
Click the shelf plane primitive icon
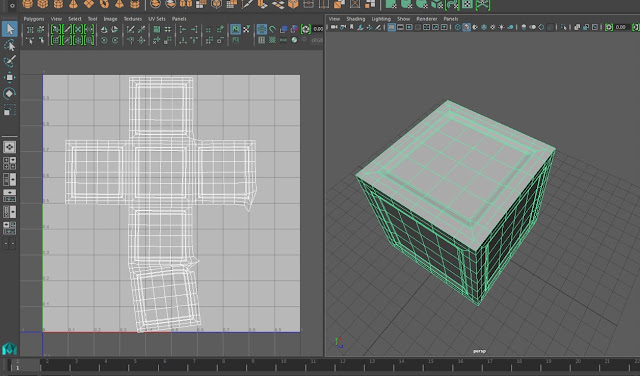click(89, 4)
